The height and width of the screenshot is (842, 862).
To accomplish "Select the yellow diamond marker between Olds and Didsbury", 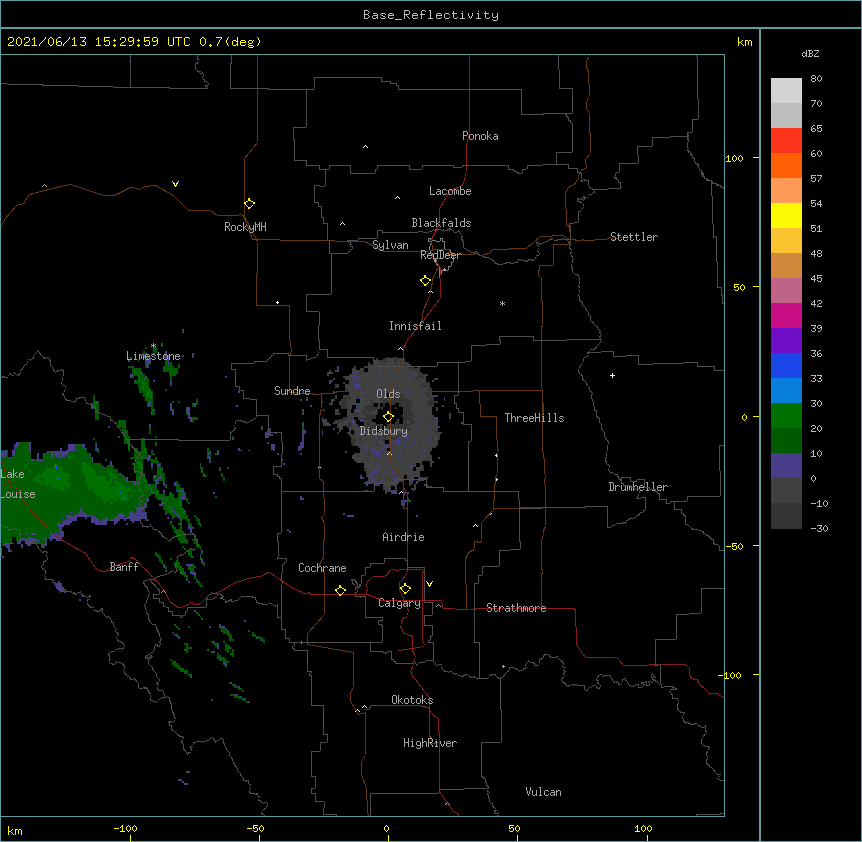I will click(388, 417).
